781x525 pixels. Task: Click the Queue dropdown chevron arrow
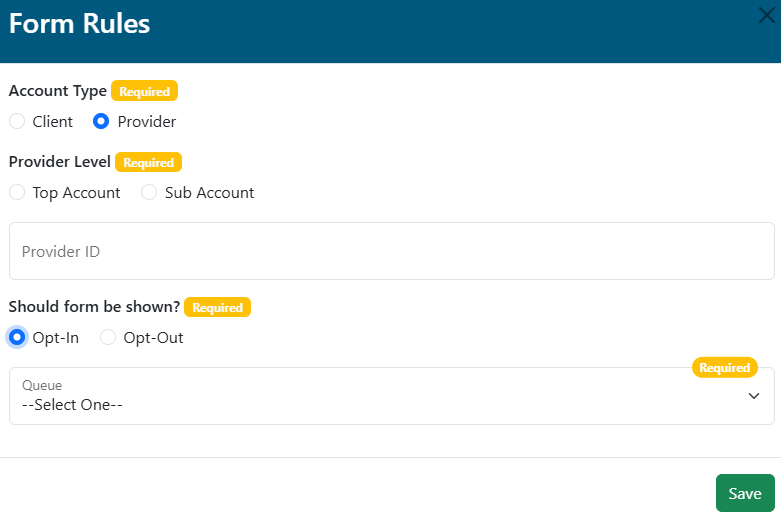click(754, 396)
